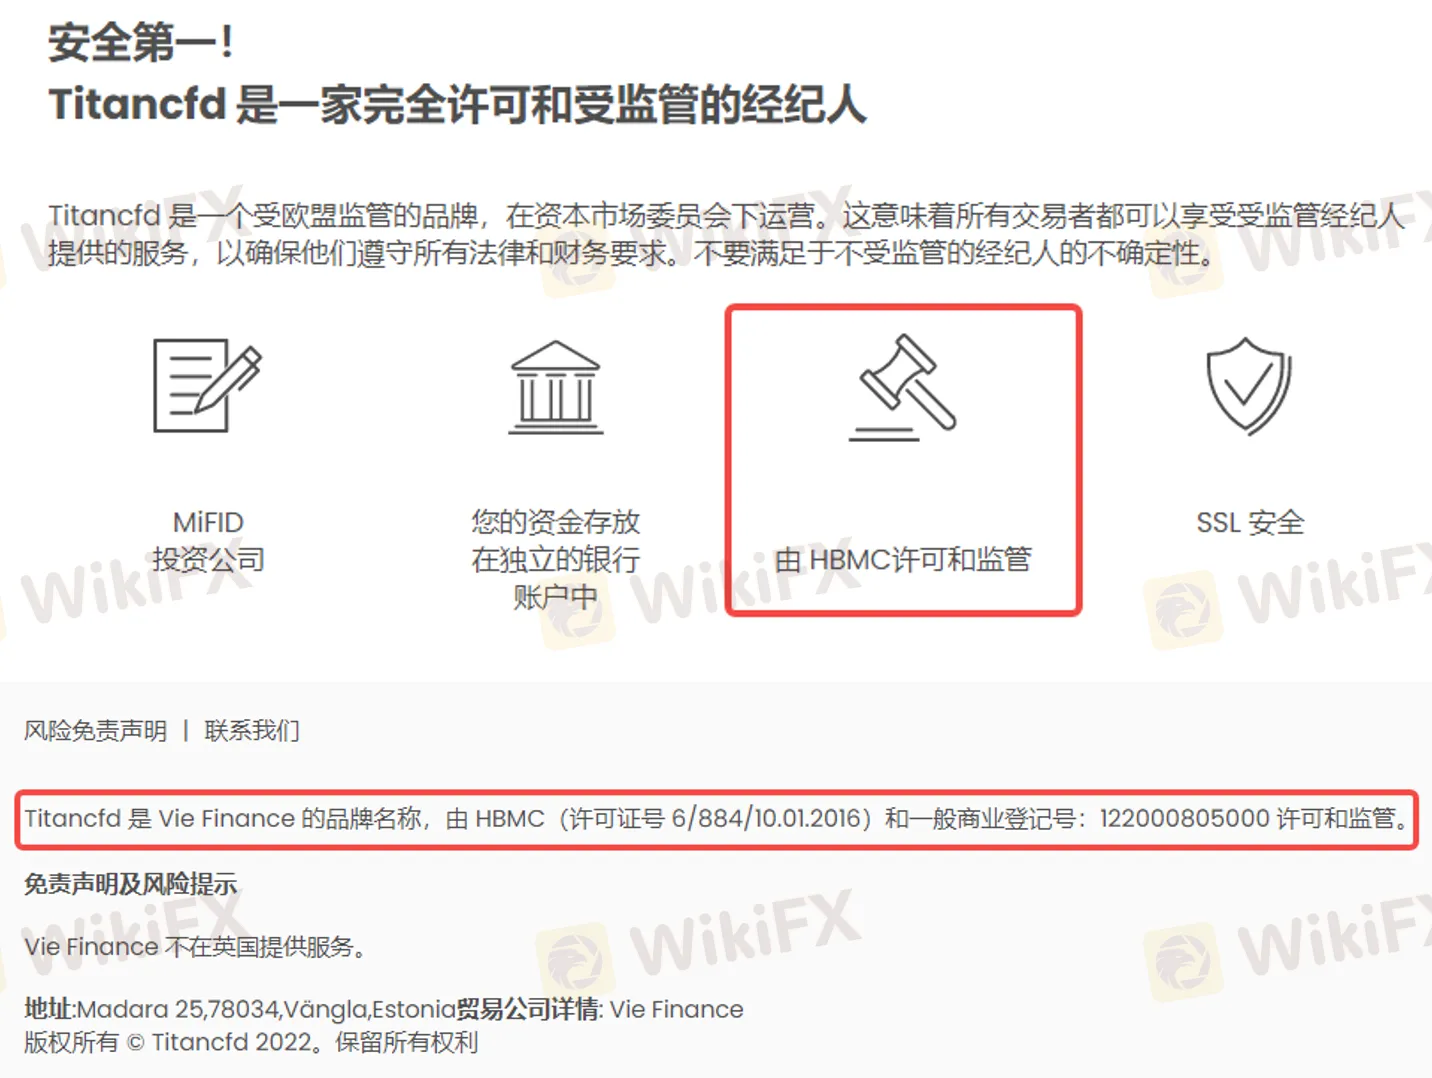Click the 'SSL 安全' label
Image resolution: width=1432 pixels, height=1078 pixels.
pyautogui.click(x=1250, y=522)
